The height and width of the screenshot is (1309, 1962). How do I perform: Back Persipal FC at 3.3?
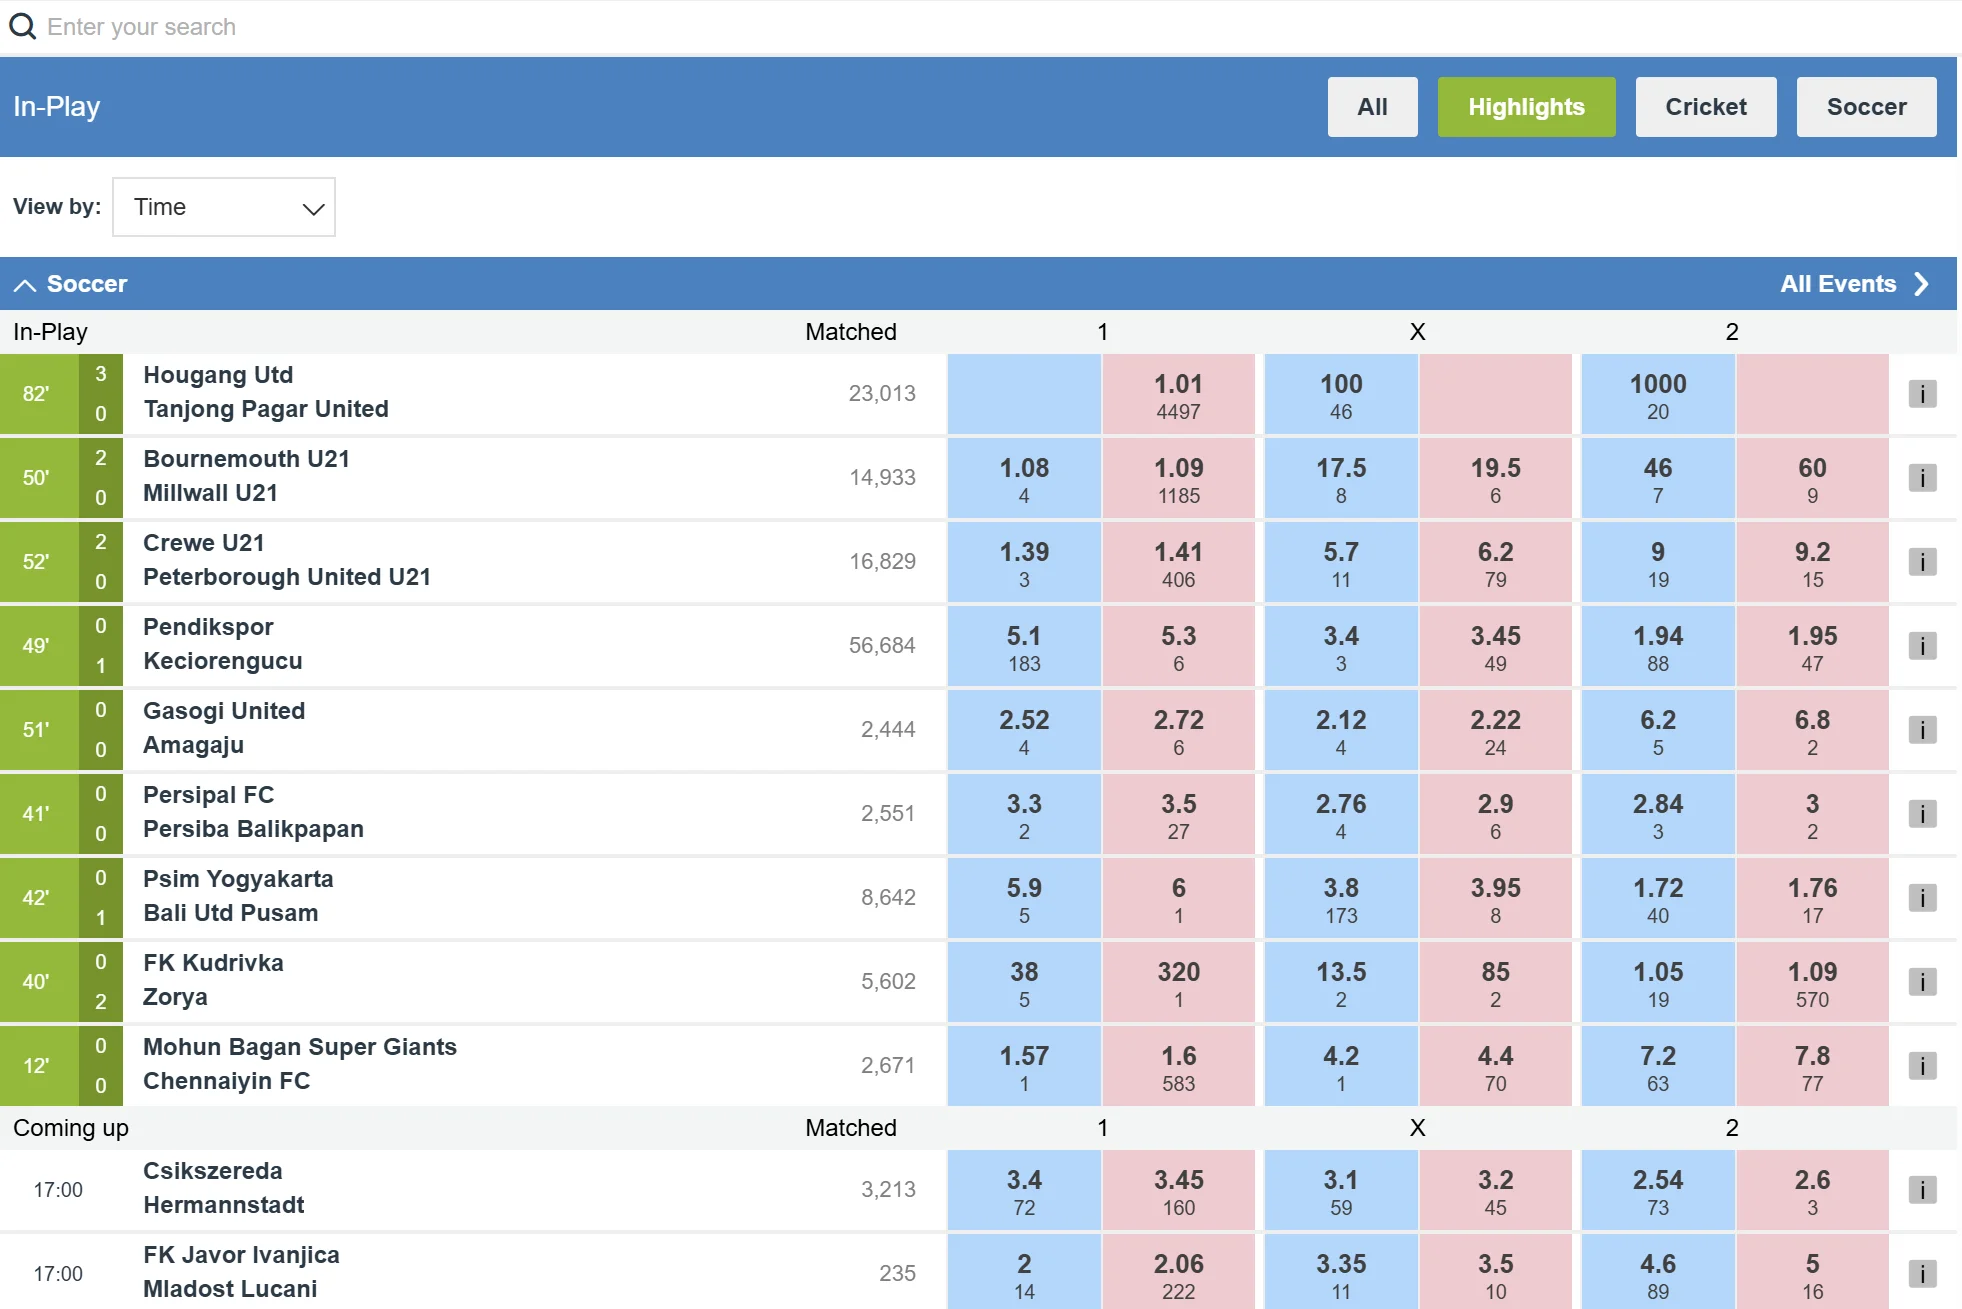tap(1024, 814)
